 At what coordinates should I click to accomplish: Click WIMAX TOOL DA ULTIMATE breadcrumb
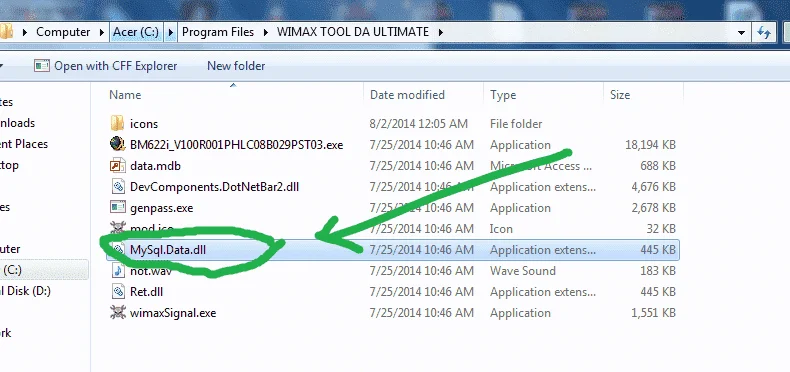pos(353,32)
